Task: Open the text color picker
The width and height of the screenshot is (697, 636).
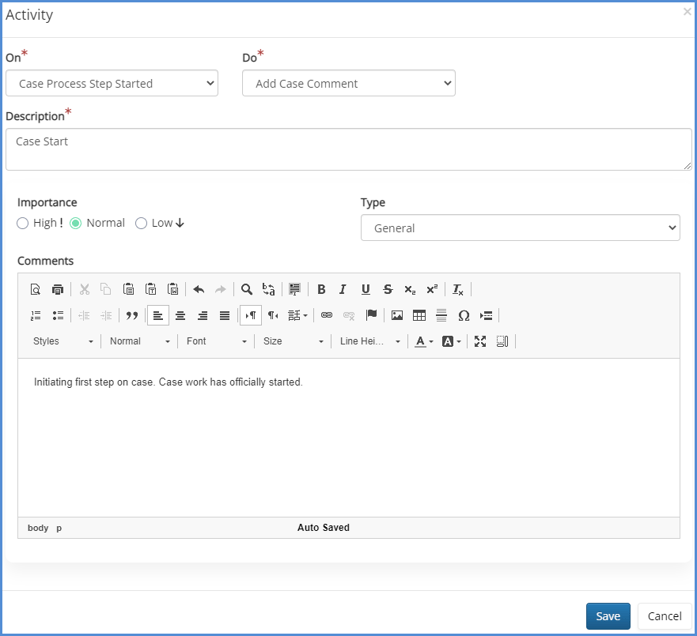Action: click(424, 341)
